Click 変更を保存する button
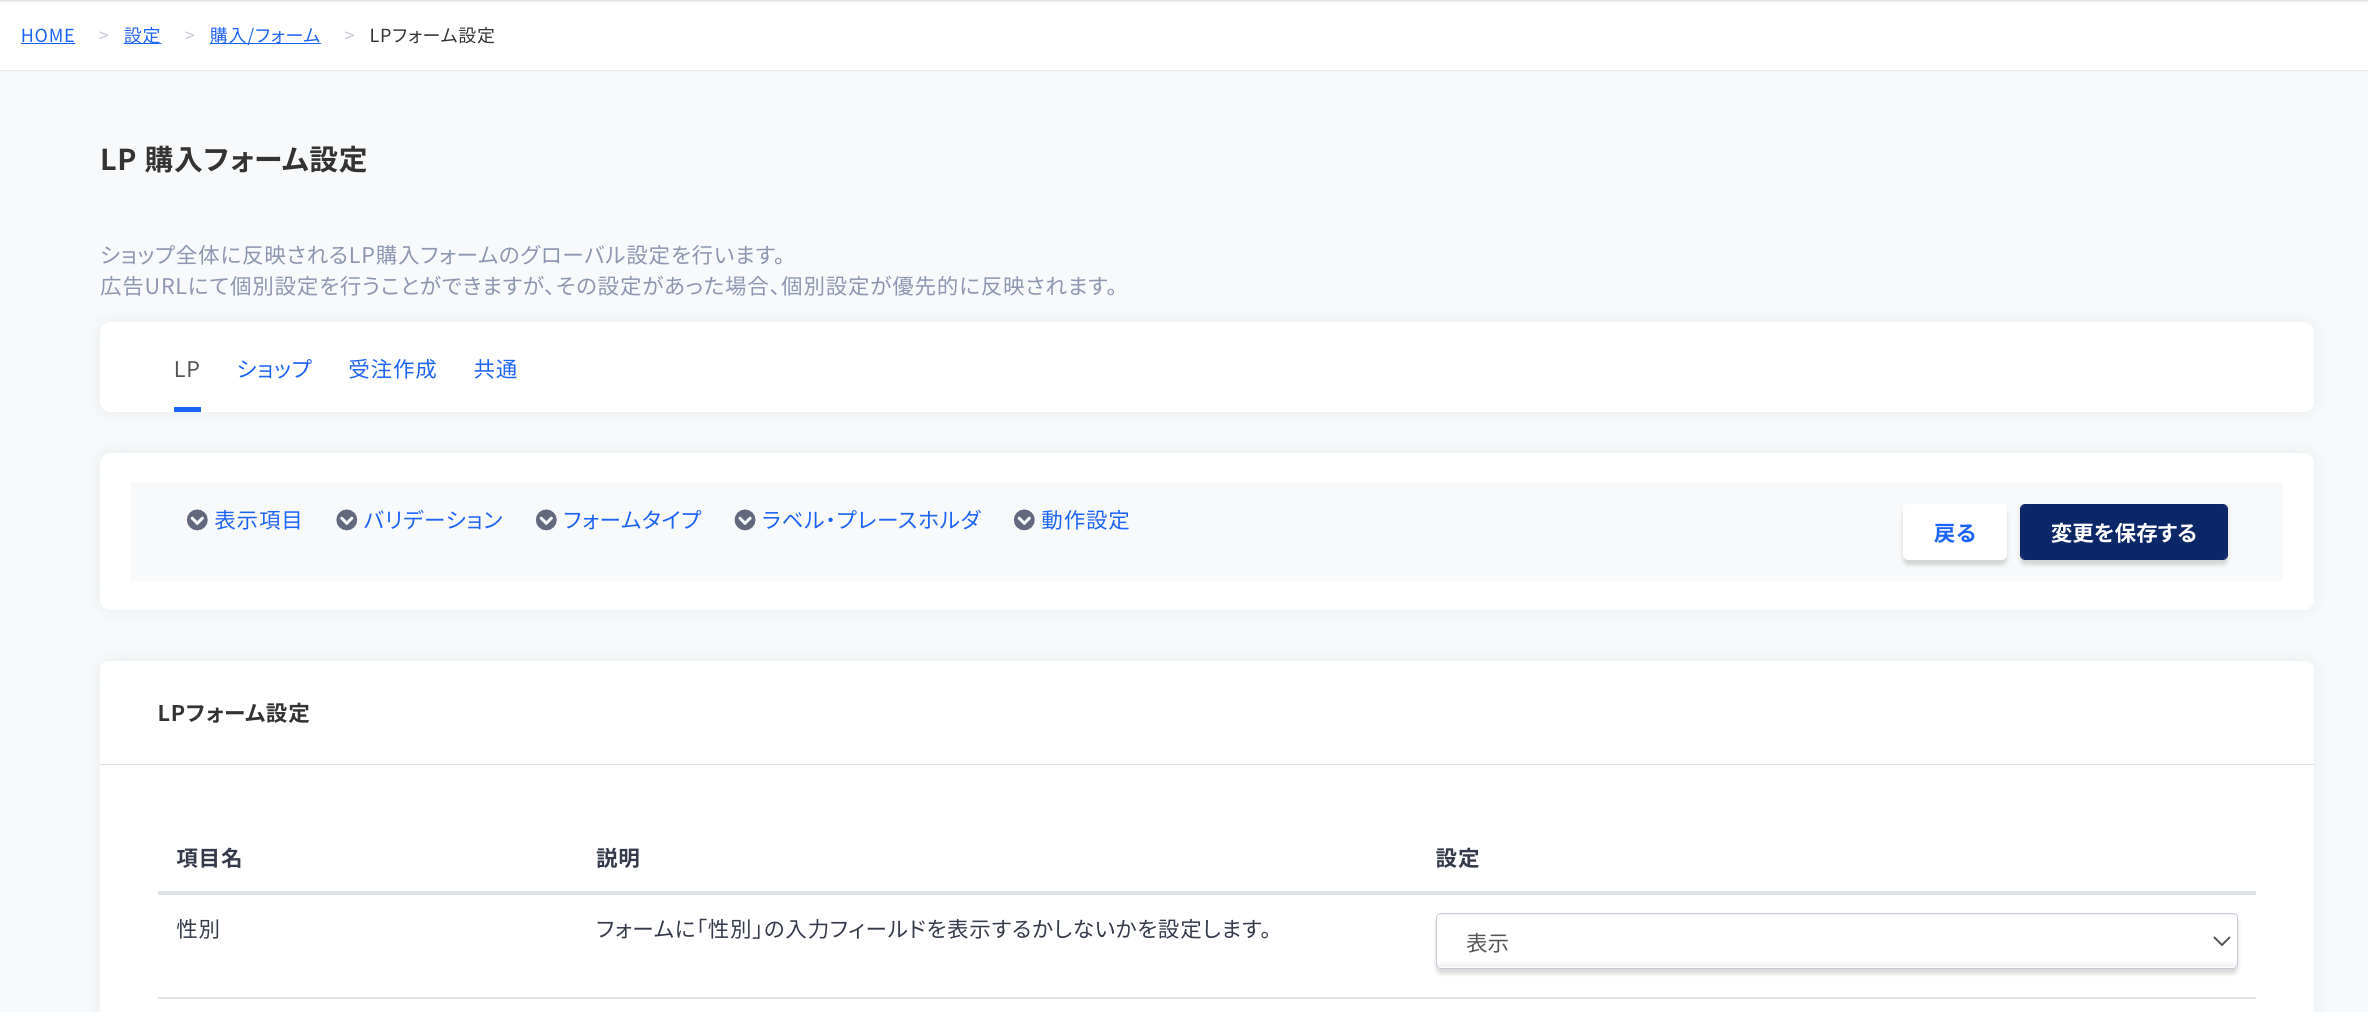Viewport: 2368px width, 1012px height. 2123,532
